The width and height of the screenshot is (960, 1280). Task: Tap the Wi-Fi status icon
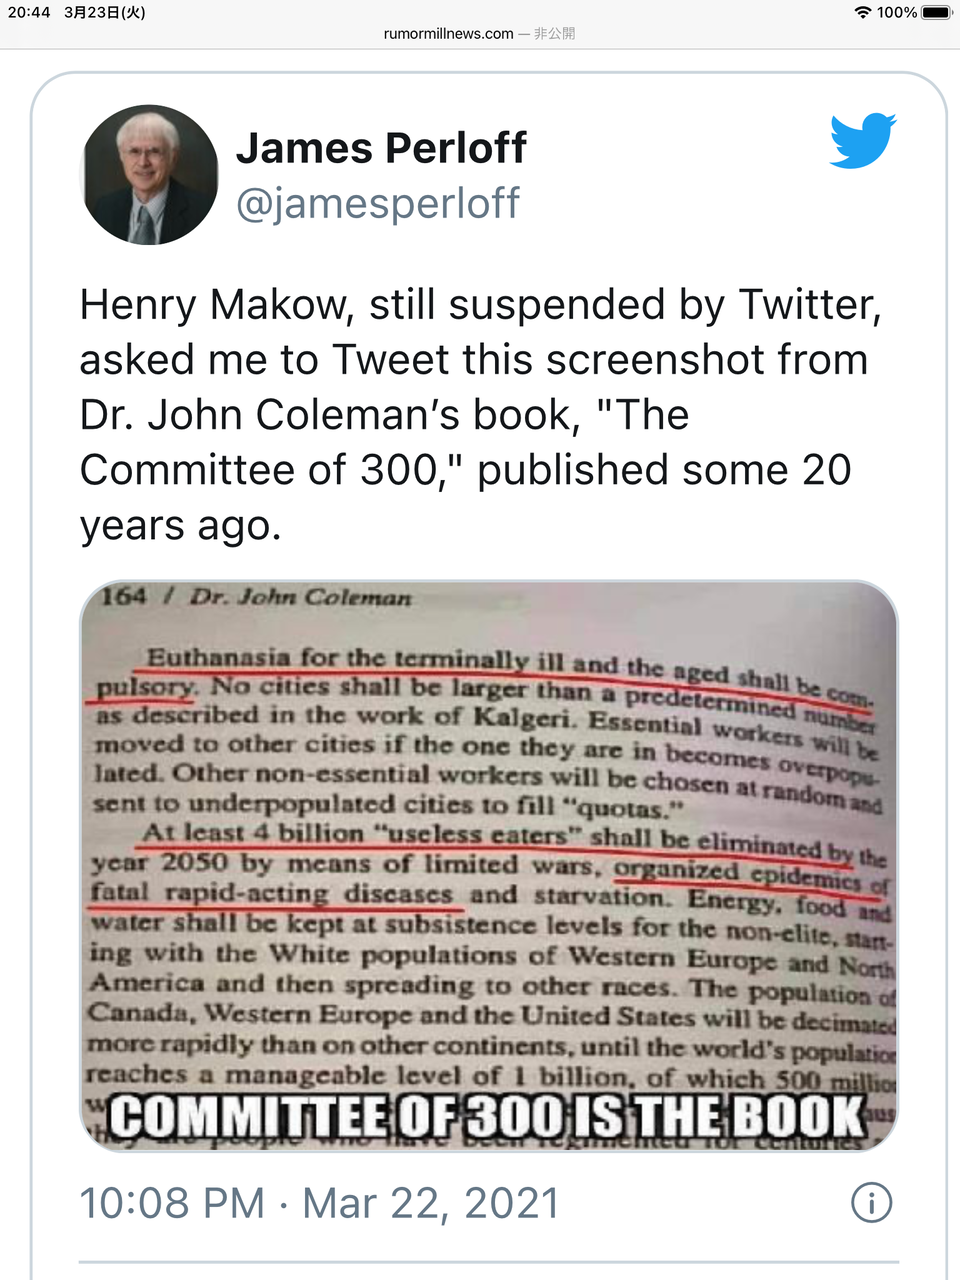tap(863, 12)
